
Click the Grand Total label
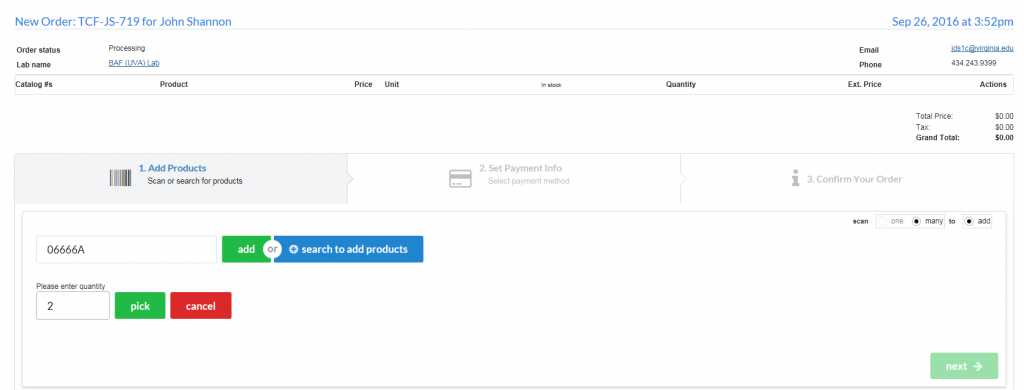pyautogui.click(x=938, y=138)
